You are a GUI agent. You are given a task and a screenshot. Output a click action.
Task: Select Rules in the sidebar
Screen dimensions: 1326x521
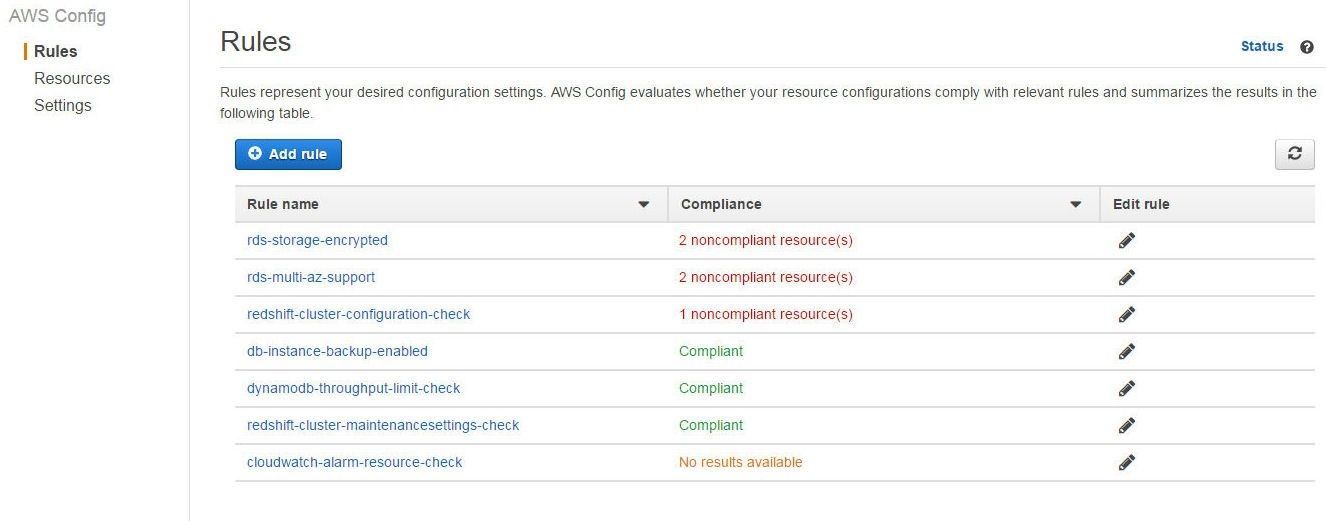pyautogui.click(x=55, y=51)
